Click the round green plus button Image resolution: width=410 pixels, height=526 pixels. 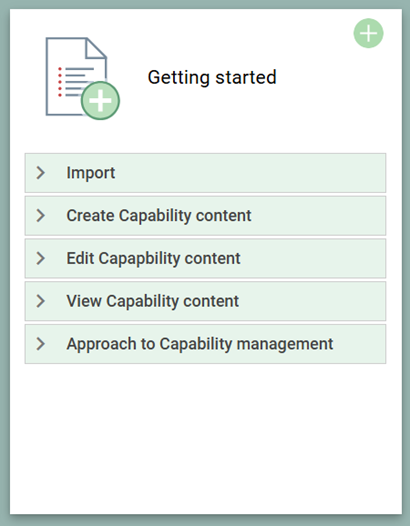[368, 33]
